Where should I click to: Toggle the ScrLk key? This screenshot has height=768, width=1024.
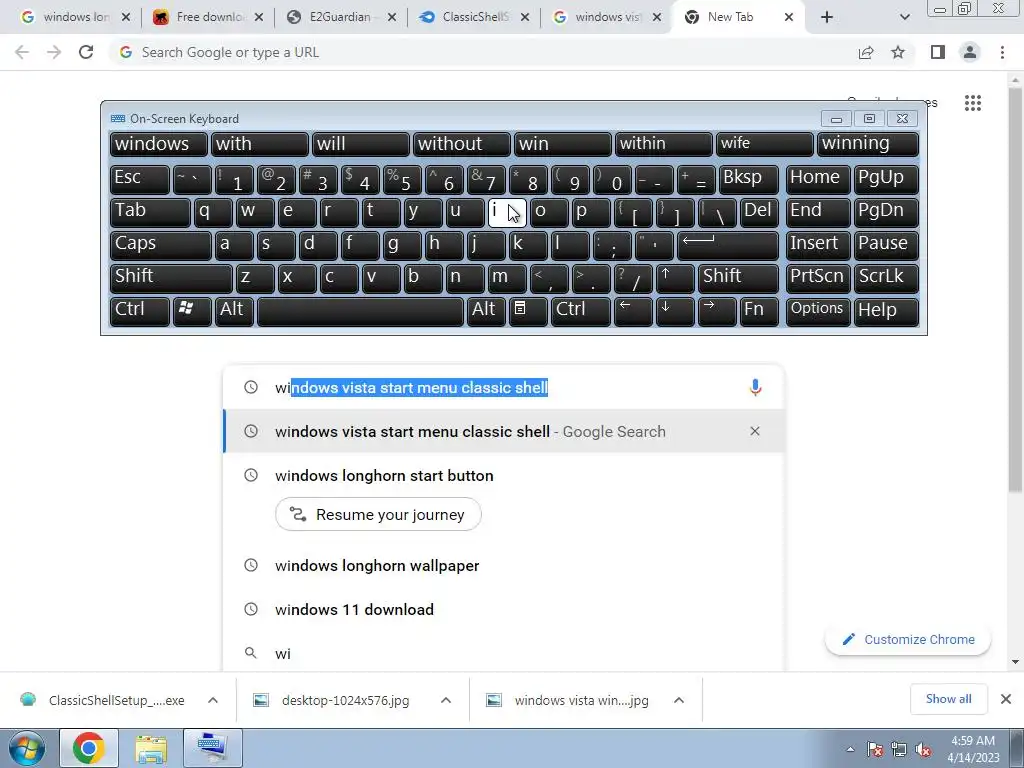[x=886, y=277]
